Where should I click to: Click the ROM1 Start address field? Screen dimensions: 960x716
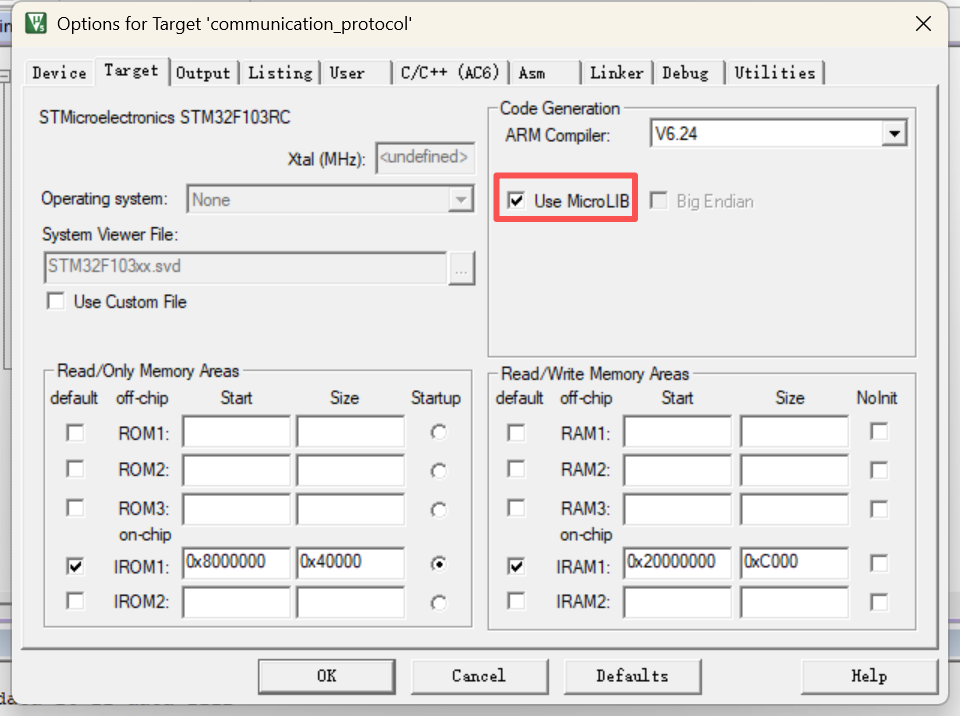(x=236, y=432)
